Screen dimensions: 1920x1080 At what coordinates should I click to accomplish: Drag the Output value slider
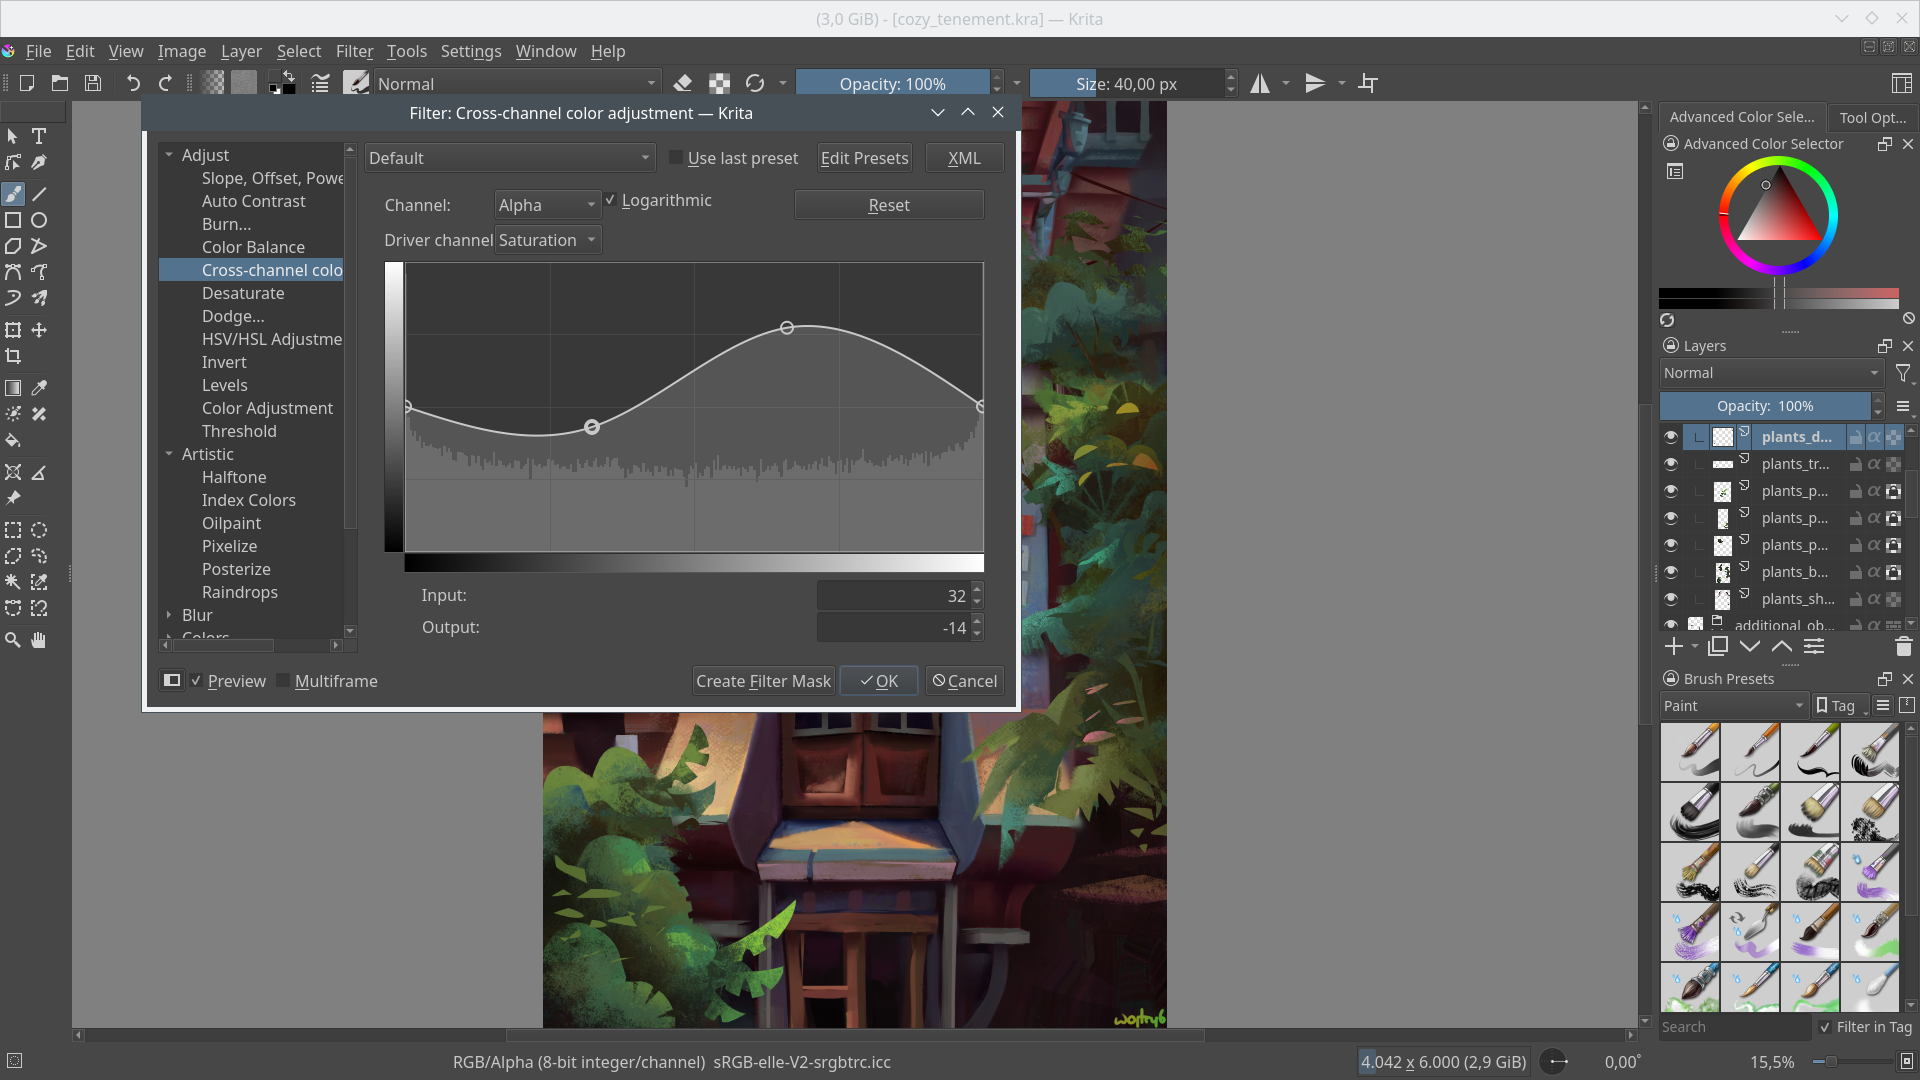click(891, 626)
